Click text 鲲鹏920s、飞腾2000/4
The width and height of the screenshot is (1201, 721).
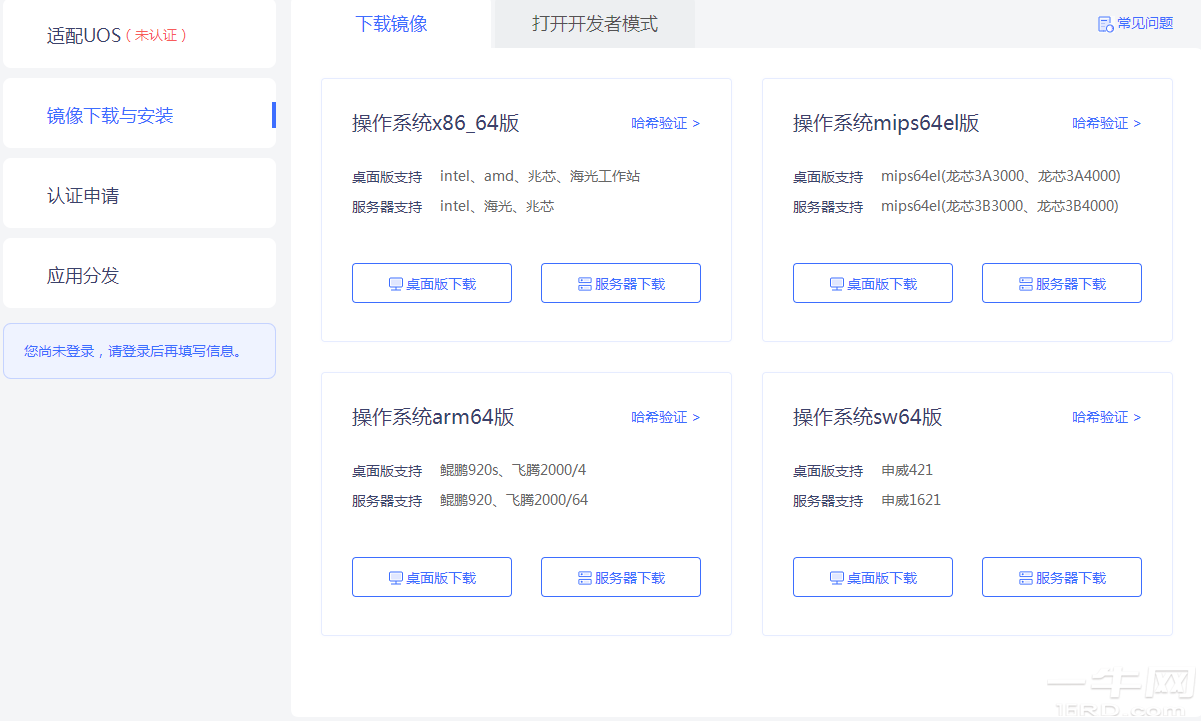(513, 470)
